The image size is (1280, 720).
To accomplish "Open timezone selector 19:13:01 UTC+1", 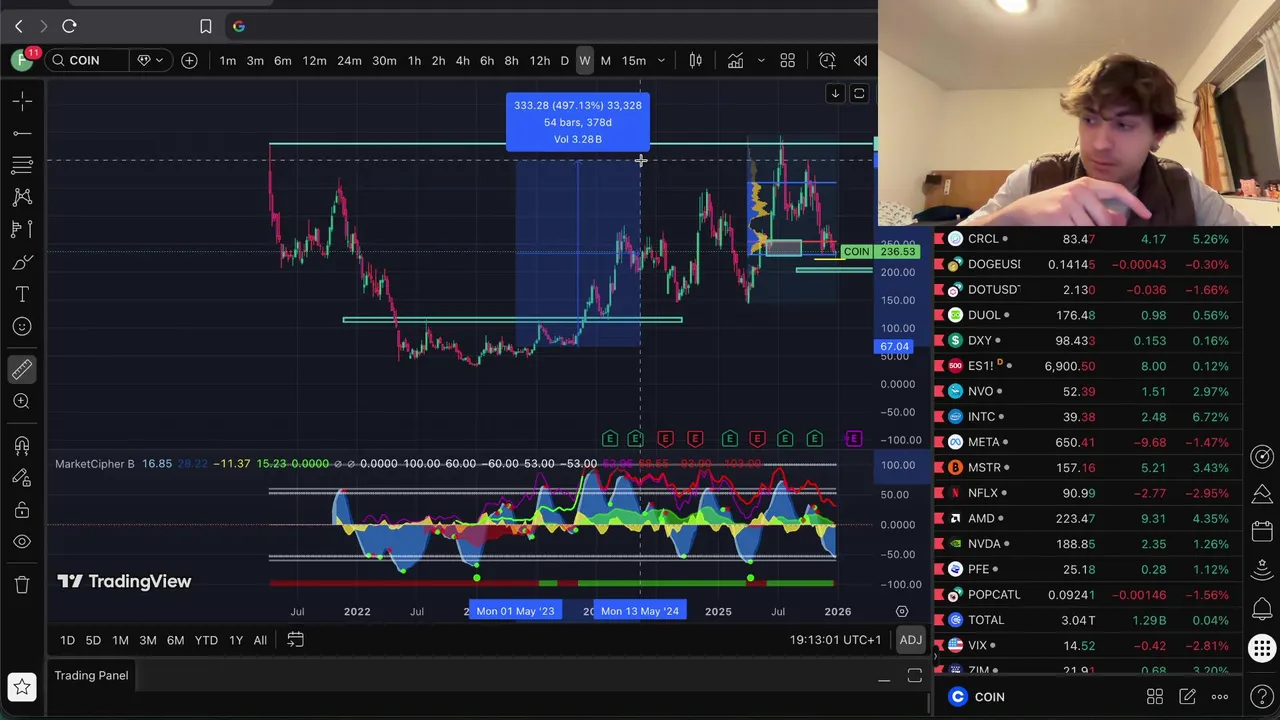I will pyautogui.click(x=835, y=640).
